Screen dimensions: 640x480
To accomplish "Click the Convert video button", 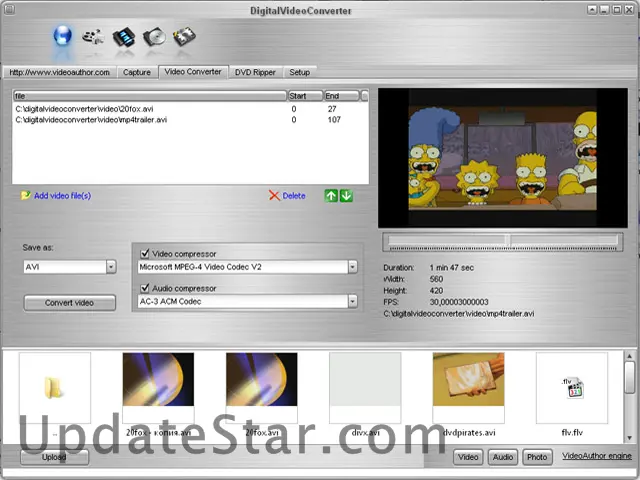I will tap(69, 303).
